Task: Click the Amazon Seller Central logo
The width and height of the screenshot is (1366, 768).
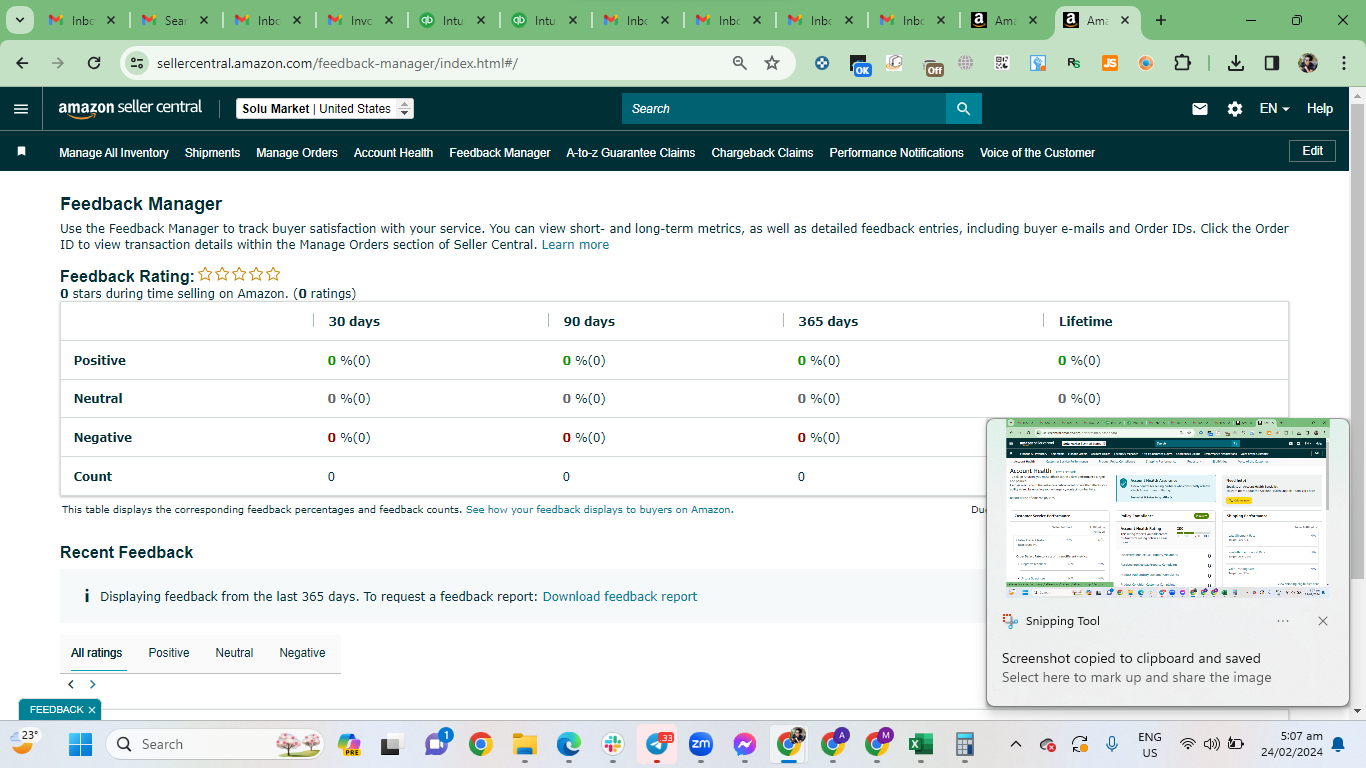Action: click(130, 108)
